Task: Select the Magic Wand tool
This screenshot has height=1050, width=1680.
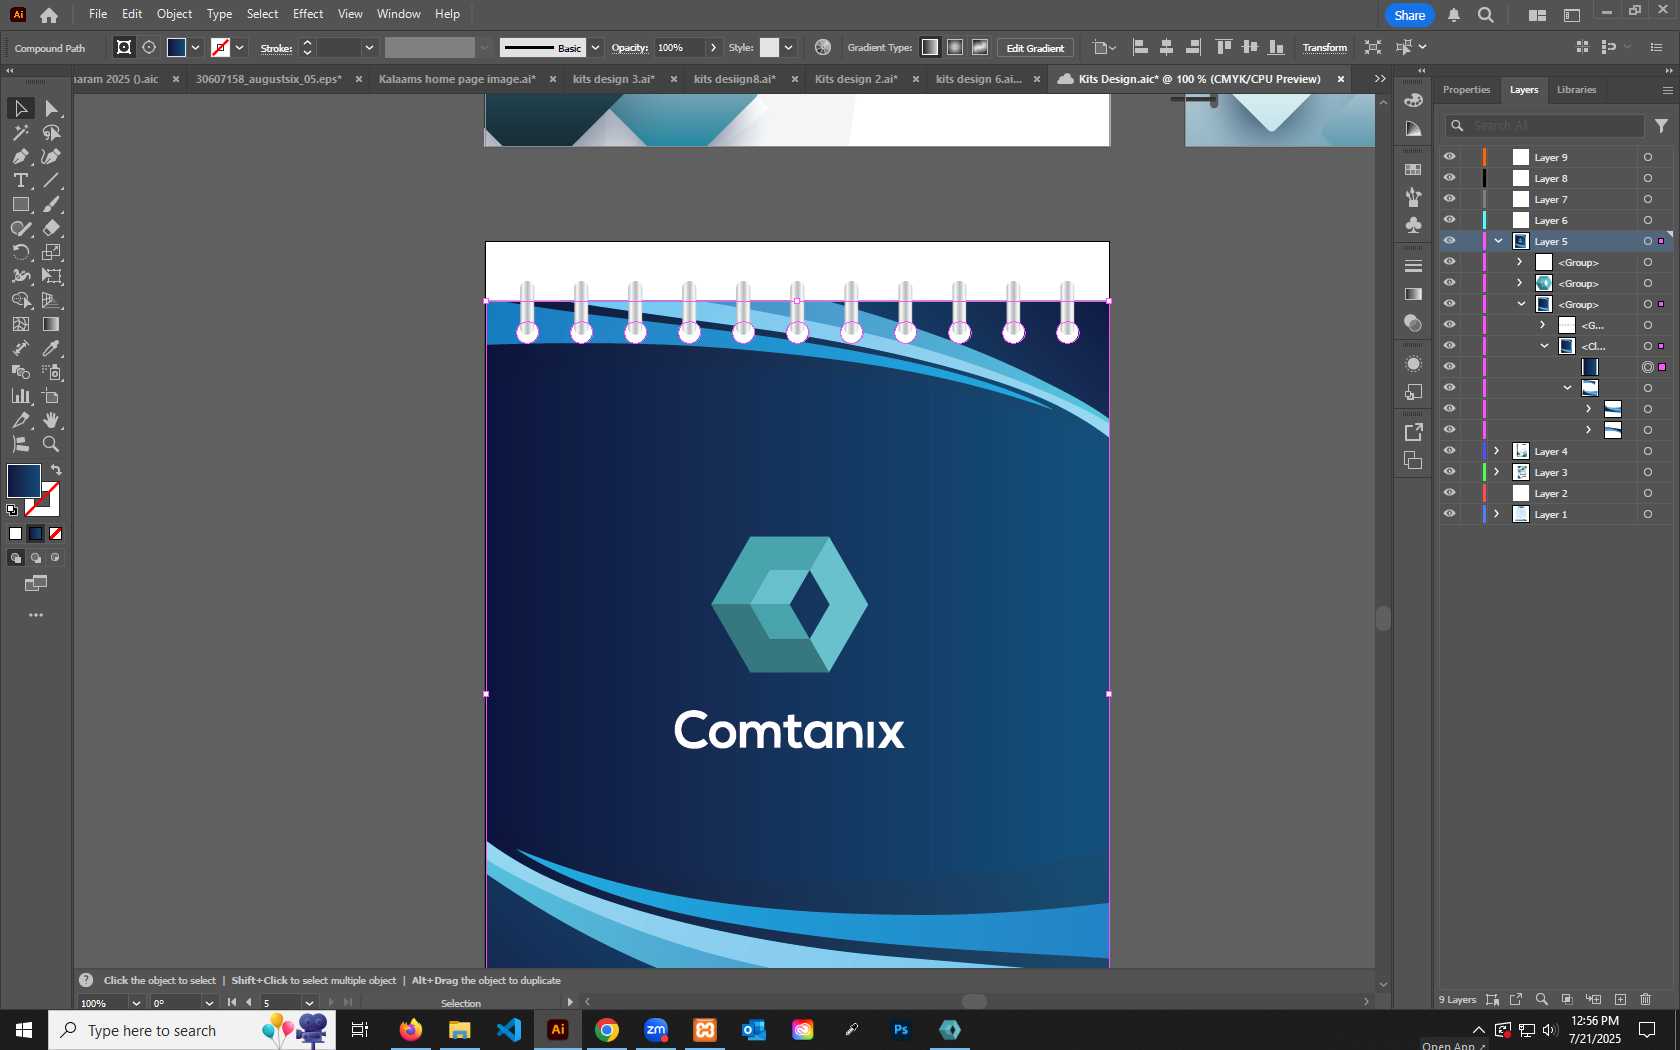Action: coord(20,132)
